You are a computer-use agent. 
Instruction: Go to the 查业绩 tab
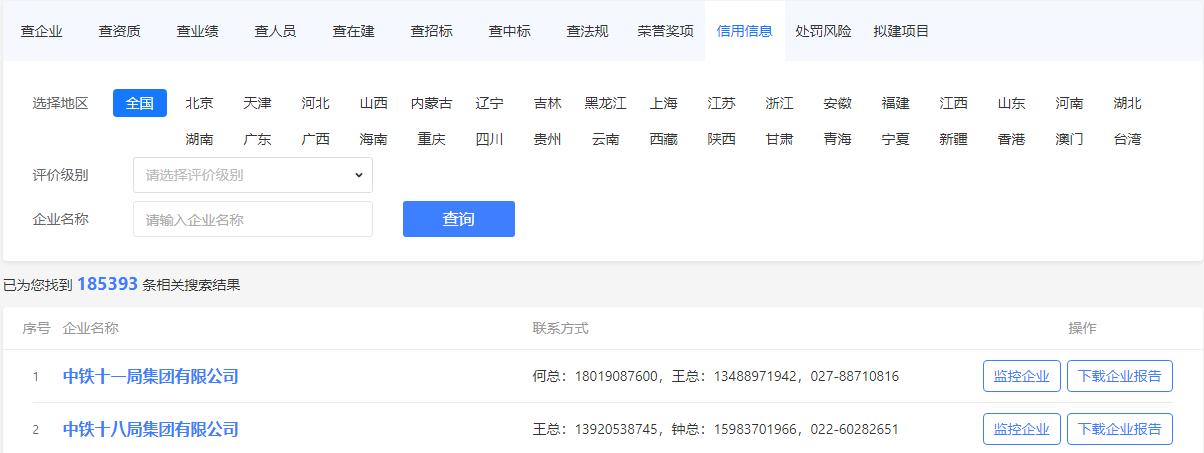point(197,31)
